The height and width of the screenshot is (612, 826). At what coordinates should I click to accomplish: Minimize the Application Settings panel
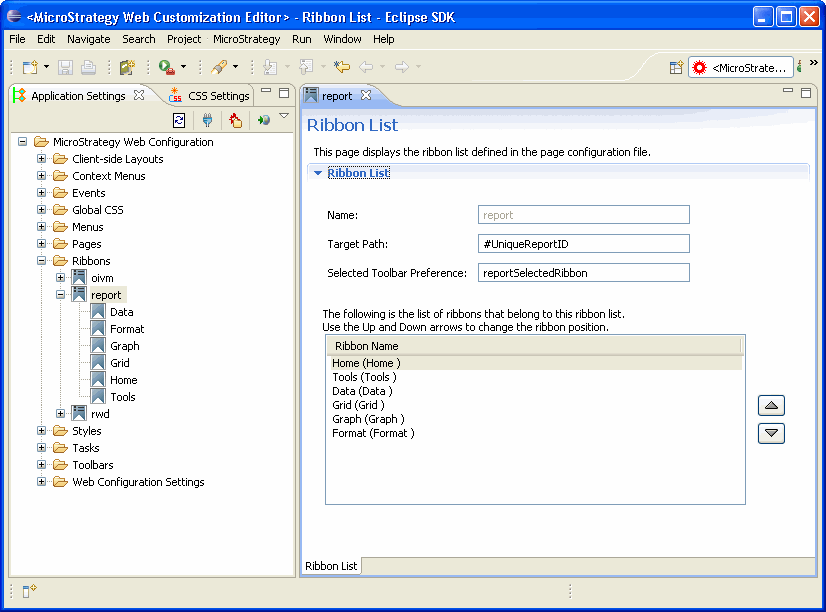pyautogui.click(x=266, y=91)
